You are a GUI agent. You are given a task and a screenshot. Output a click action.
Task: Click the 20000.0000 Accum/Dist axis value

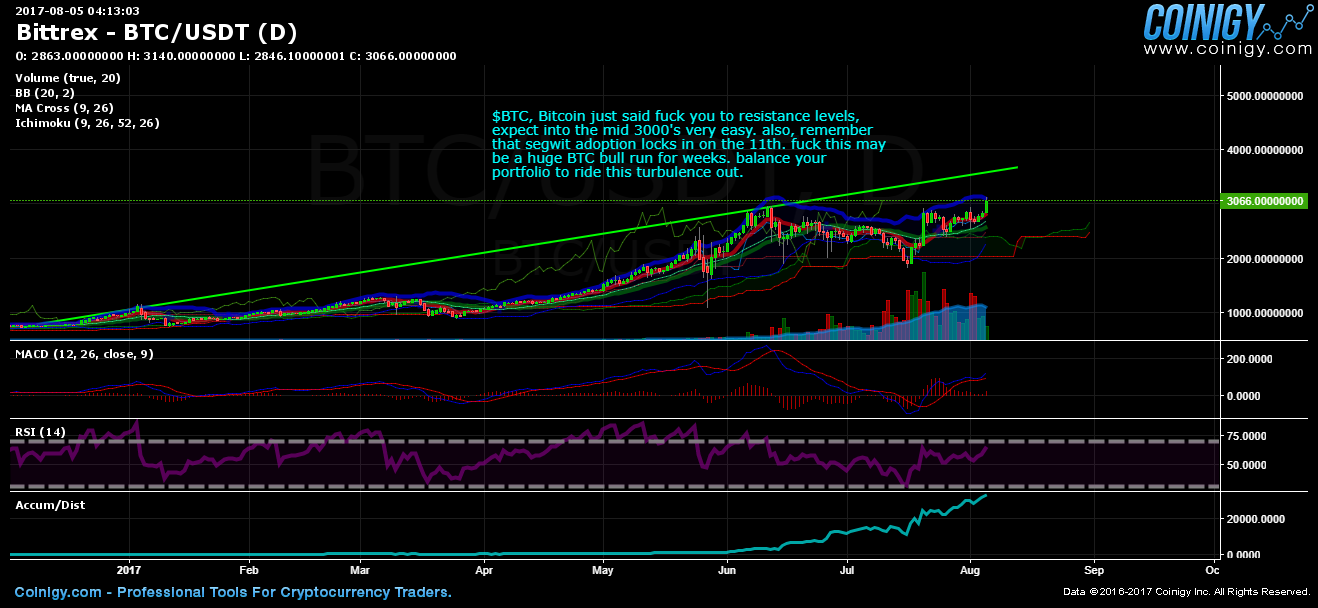pyautogui.click(x=1254, y=520)
